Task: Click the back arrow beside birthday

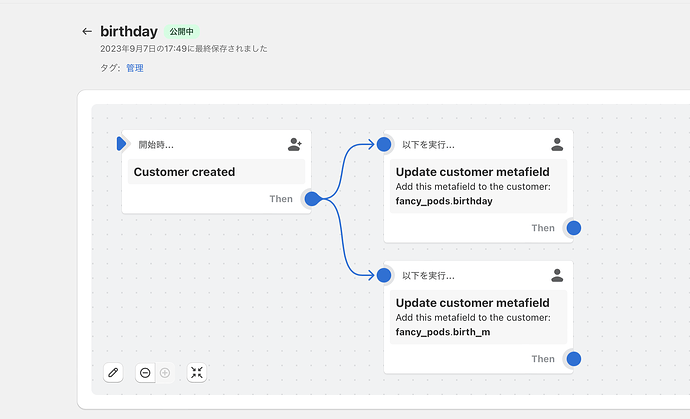Action: tap(87, 32)
